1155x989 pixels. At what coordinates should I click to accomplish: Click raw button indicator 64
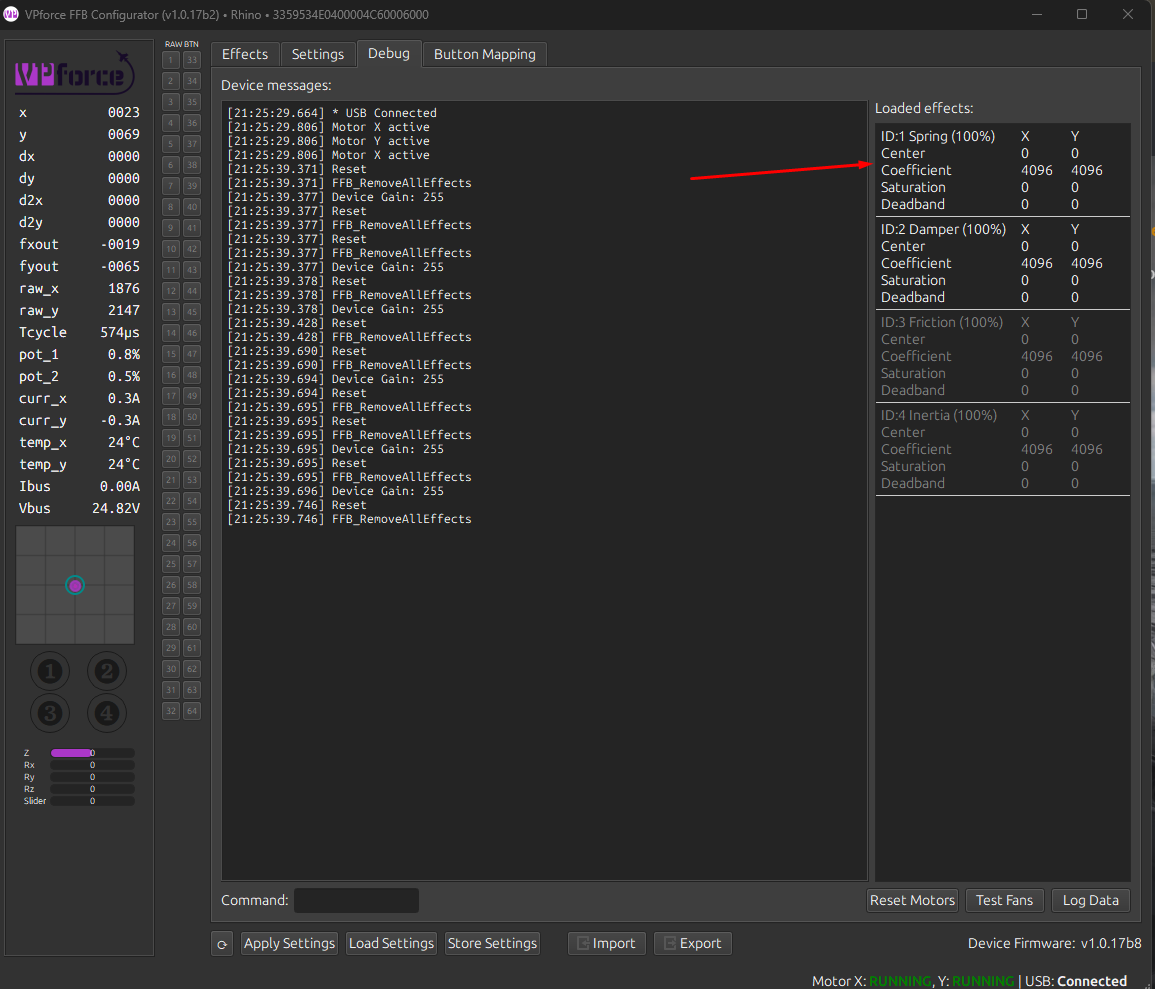pyautogui.click(x=192, y=711)
